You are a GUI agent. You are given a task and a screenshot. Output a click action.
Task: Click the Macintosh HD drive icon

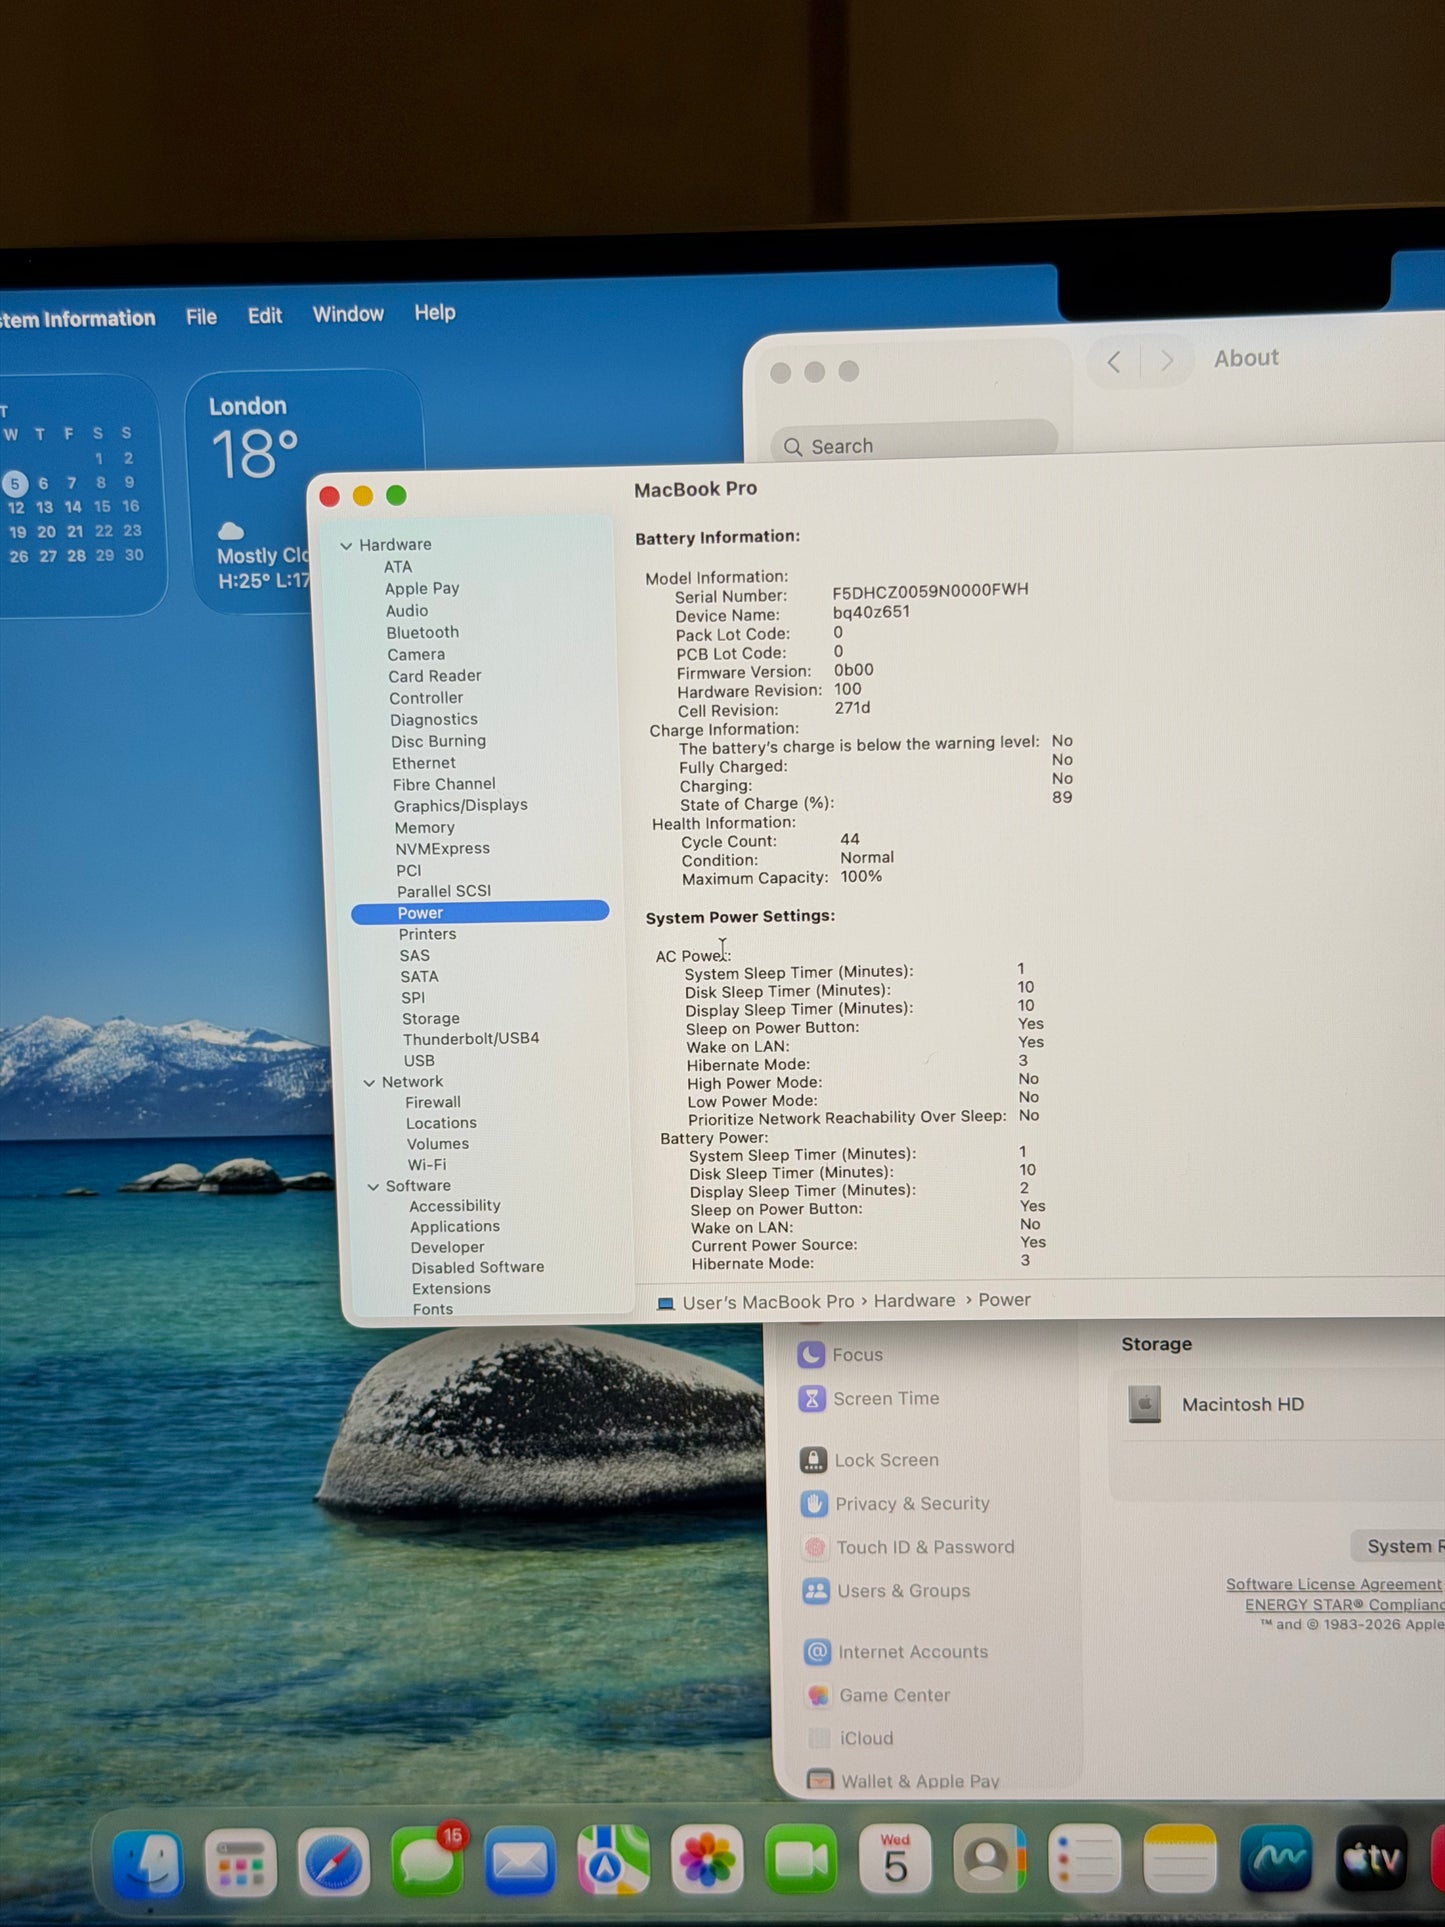point(1145,1404)
